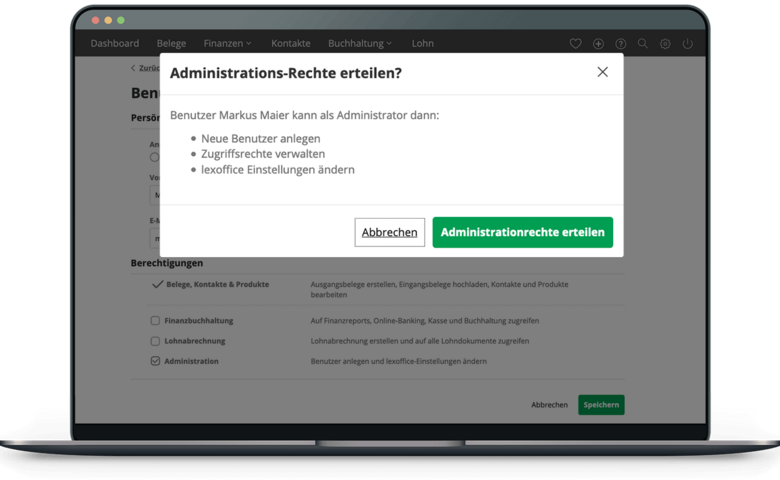The image size is (780, 480).
Task: Click the heart favorites icon in navbar
Action: click(575, 44)
